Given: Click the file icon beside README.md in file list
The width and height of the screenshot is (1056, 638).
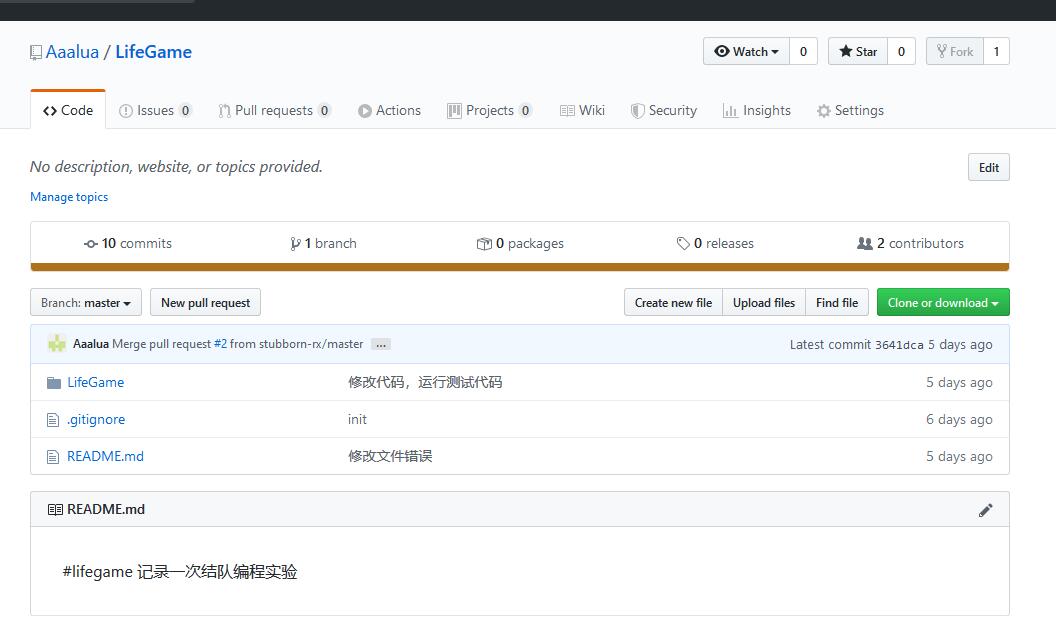Looking at the screenshot, I should 53,457.
